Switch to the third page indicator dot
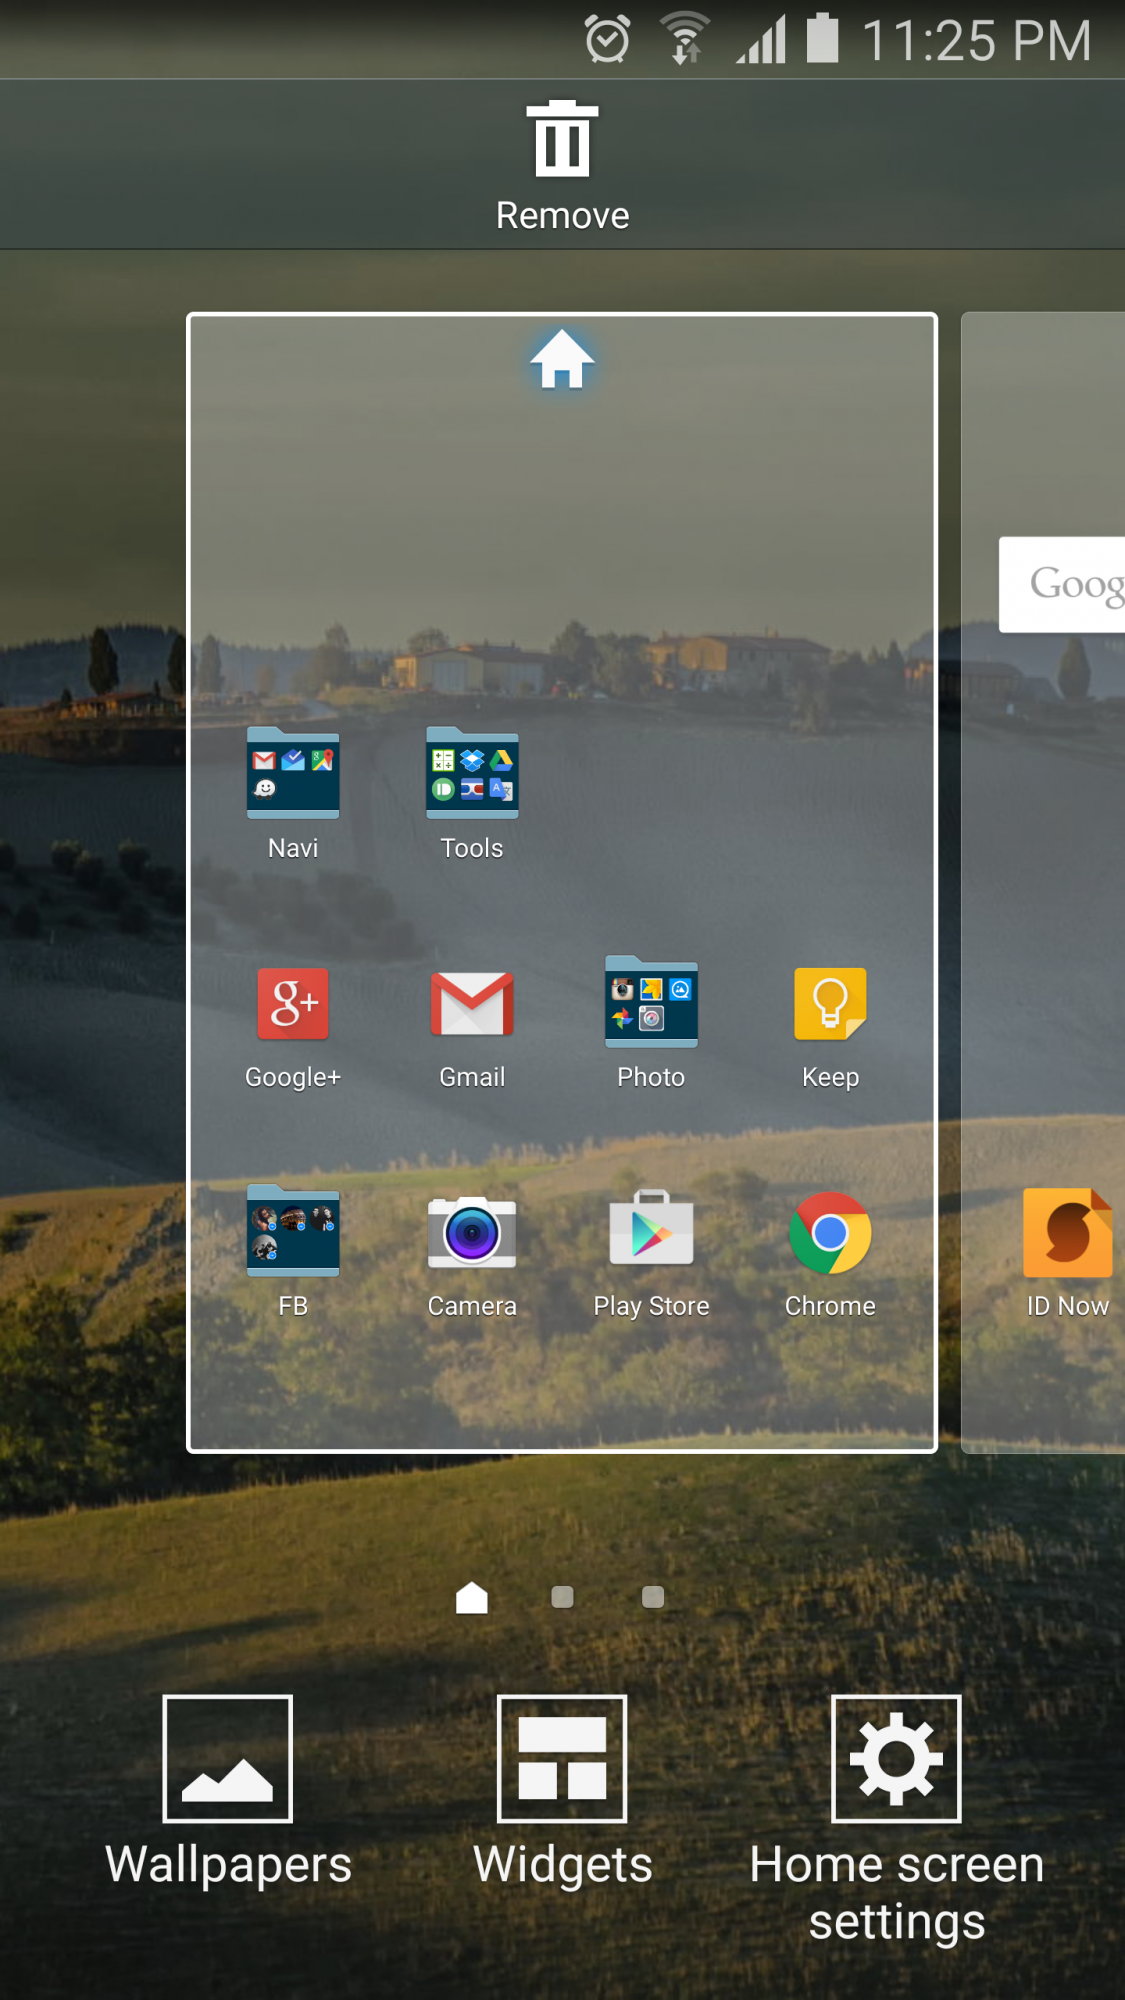The image size is (1125, 2000). (653, 1597)
